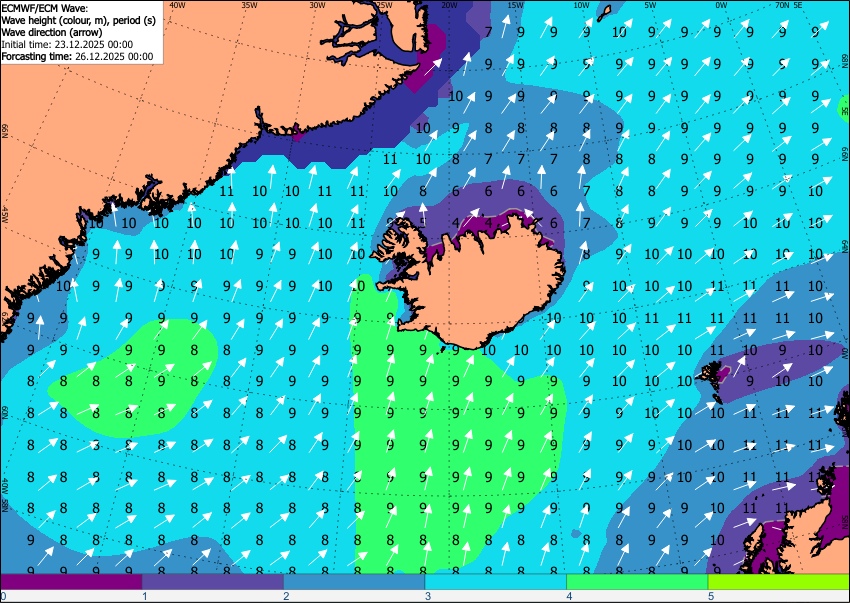Click the '30W' longitude label at top
Viewport: 850px width, 603px height.
pos(317,5)
